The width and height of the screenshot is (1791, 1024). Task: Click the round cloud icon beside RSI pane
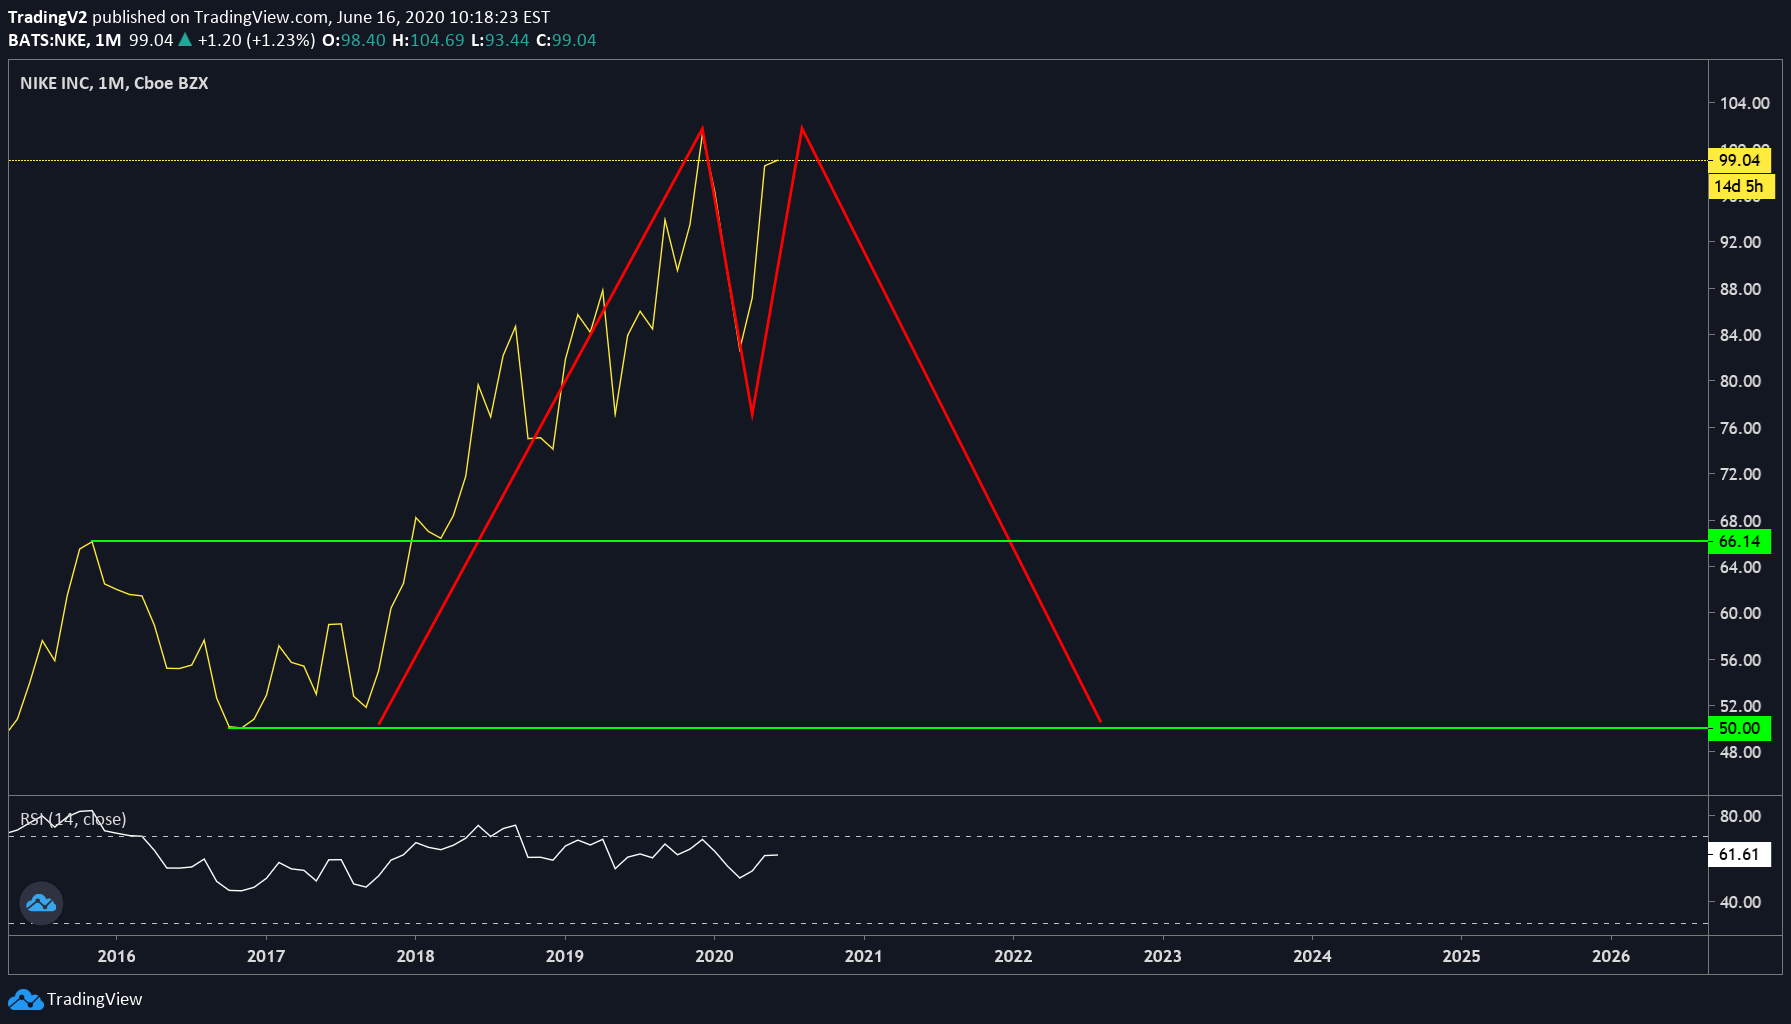tap(41, 903)
